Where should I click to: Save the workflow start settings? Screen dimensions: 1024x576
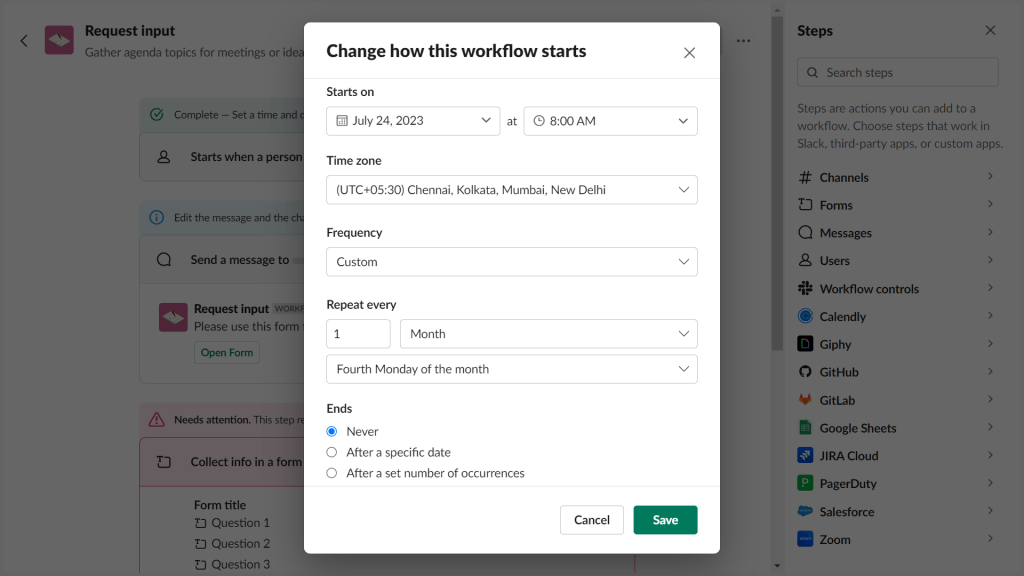click(x=665, y=520)
